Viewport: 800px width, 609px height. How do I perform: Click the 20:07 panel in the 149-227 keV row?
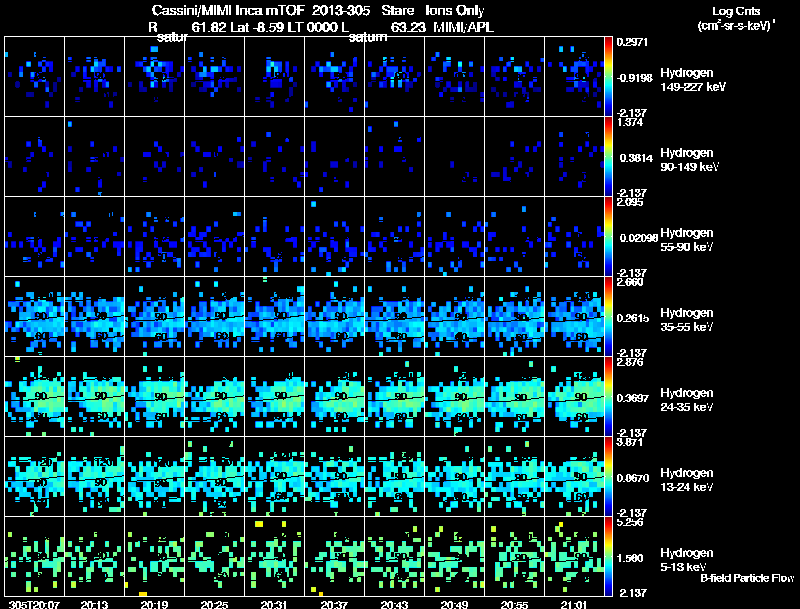(34, 76)
